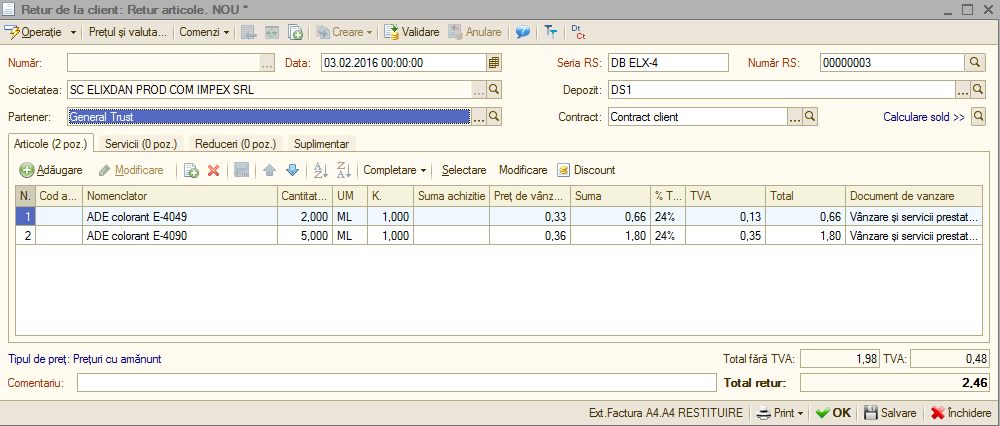Open the Print dropdown arrow
The height and width of the screenshot is (426, 1000).
click(x=800, y=413)
